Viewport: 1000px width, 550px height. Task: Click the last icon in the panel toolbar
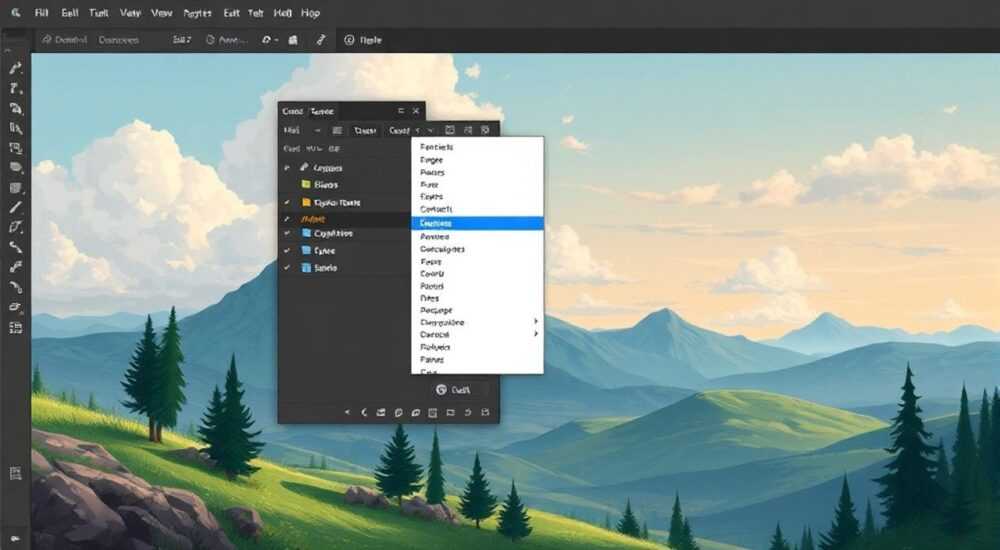pos(485,130)
